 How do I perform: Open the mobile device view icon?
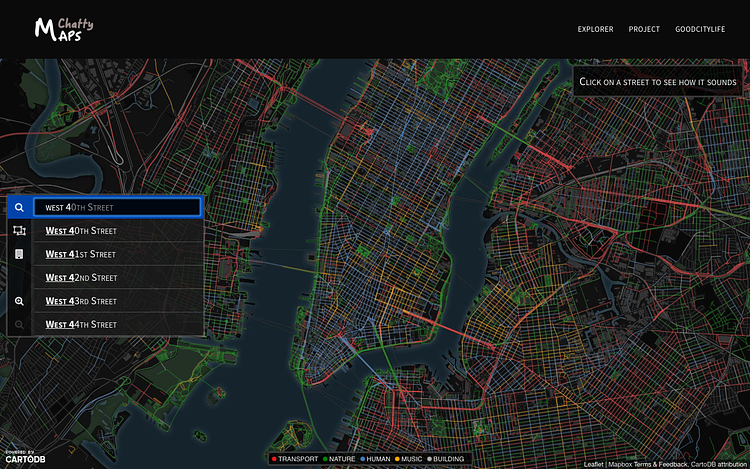tap(19, 254)
